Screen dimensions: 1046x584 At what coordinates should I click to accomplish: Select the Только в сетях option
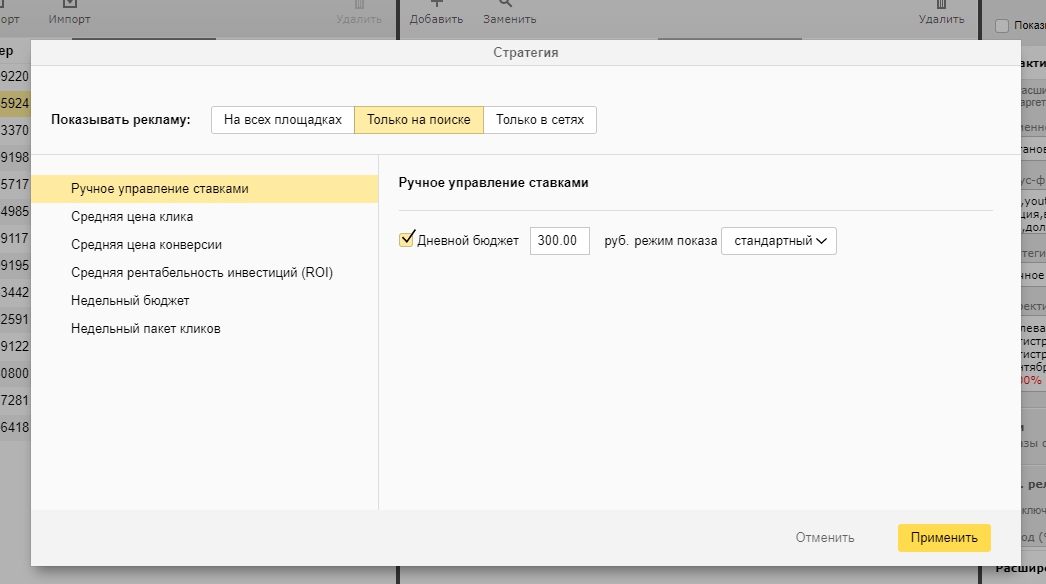click(x=540, y=120)
